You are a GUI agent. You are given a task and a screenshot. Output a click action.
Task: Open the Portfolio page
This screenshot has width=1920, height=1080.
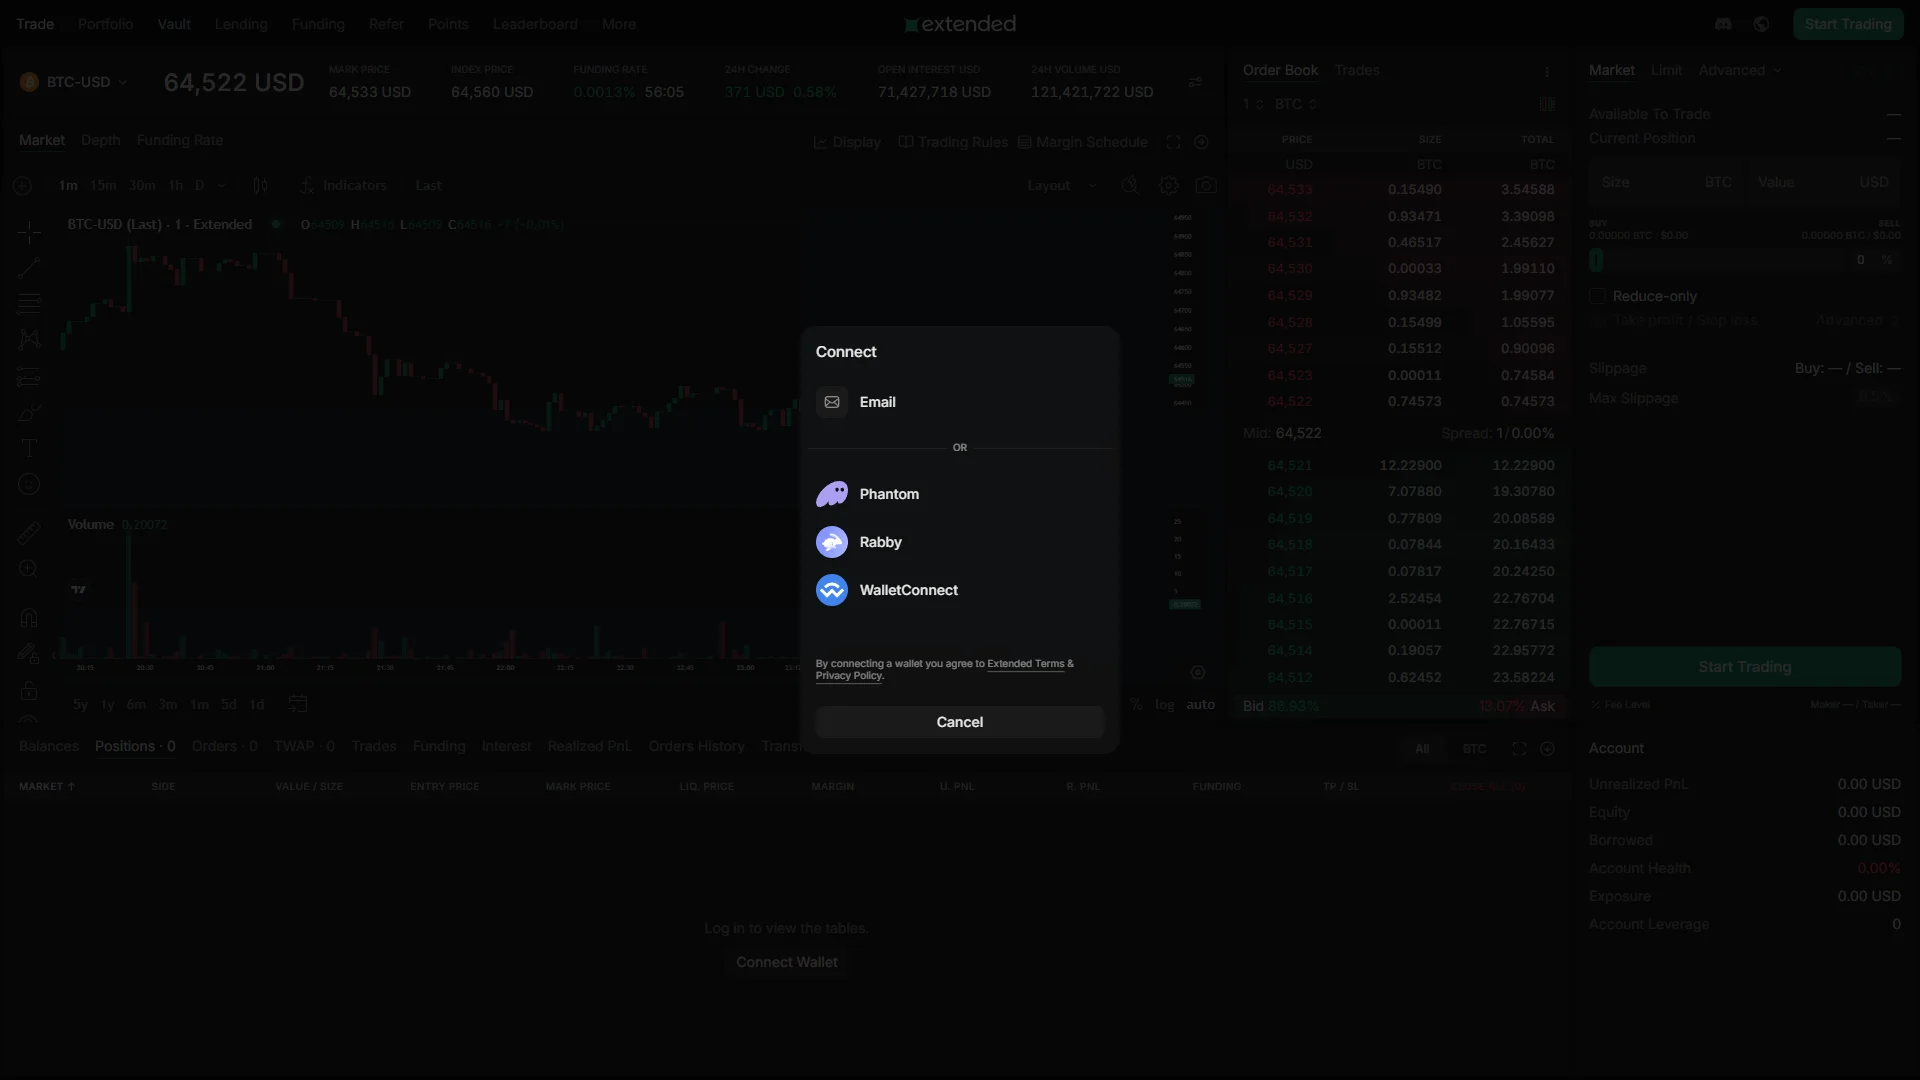pyautogui.click(x=105, y=24)
